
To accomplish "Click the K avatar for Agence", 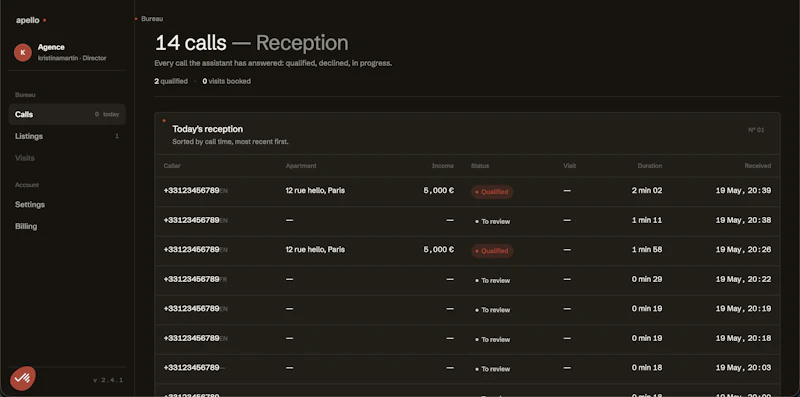I will click(23, 53).
